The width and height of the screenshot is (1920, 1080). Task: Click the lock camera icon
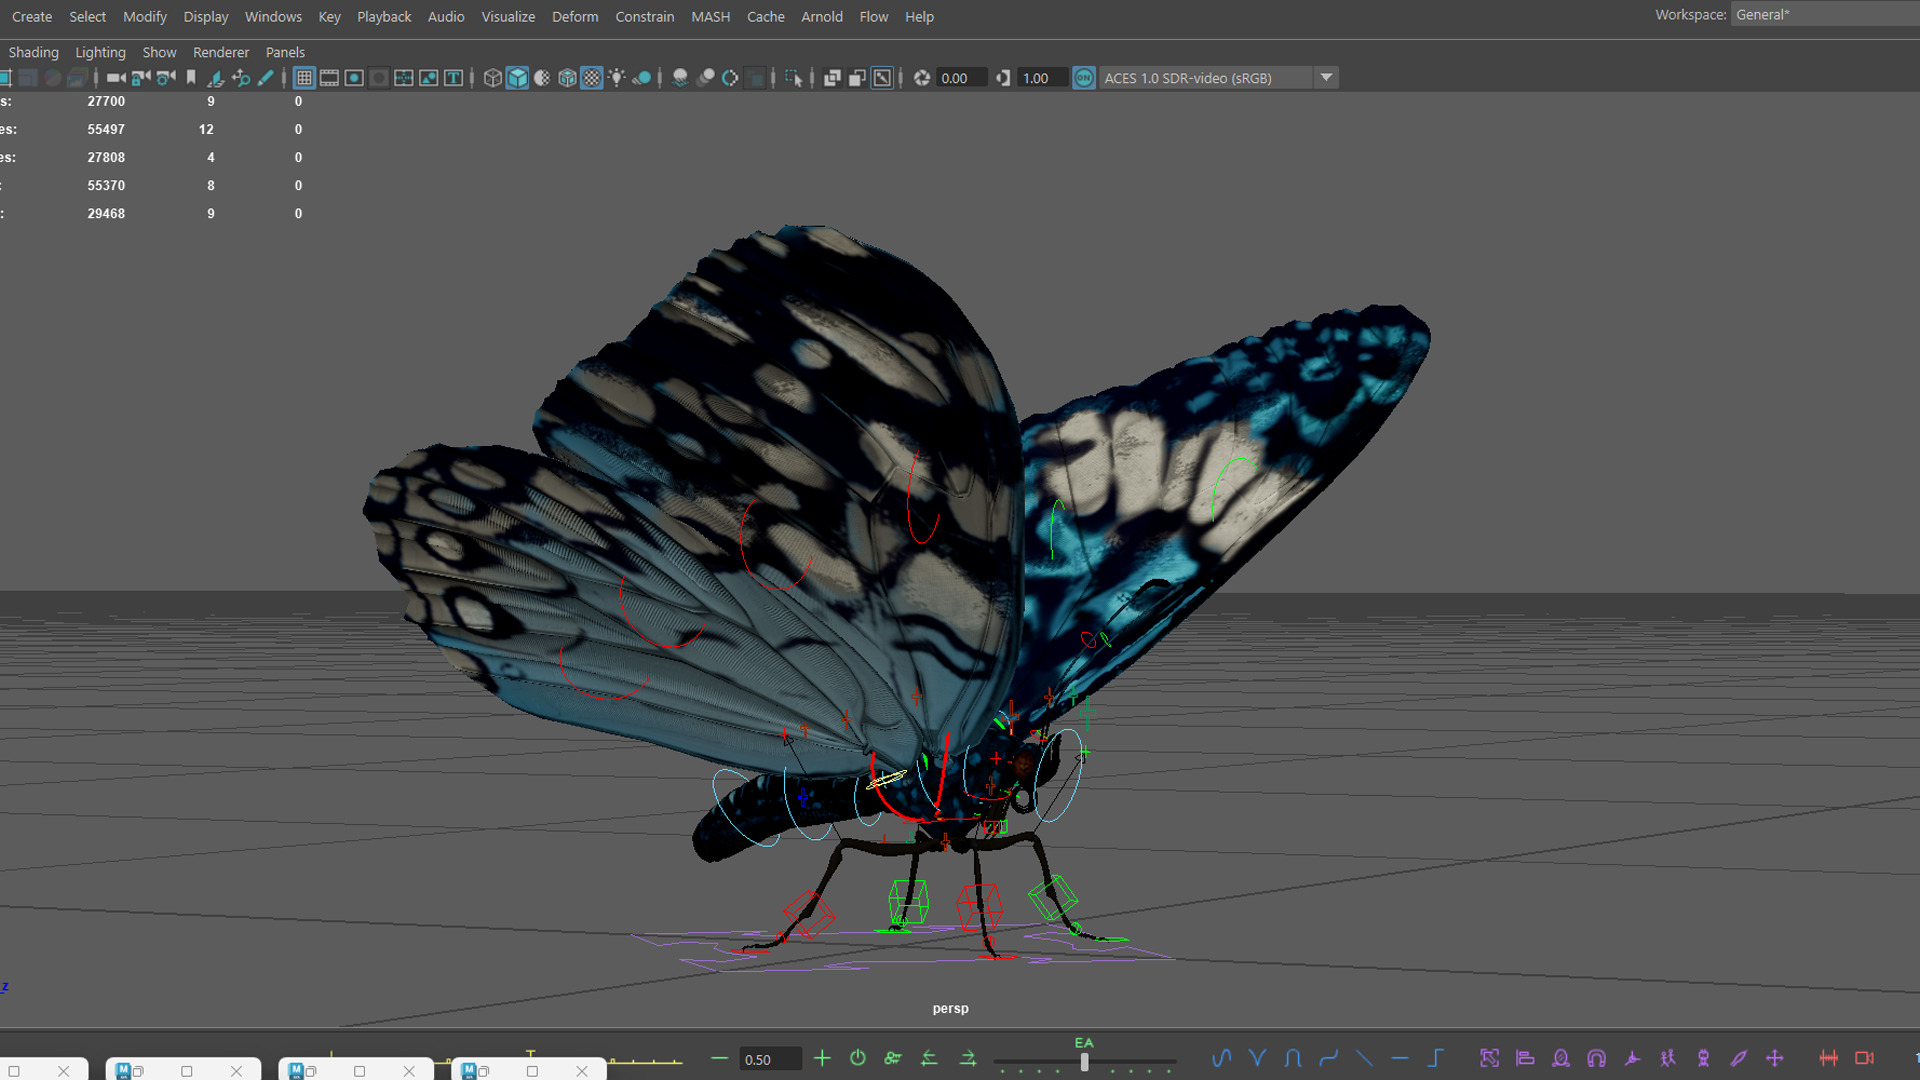pyautogui.click(x=141, y=78)
